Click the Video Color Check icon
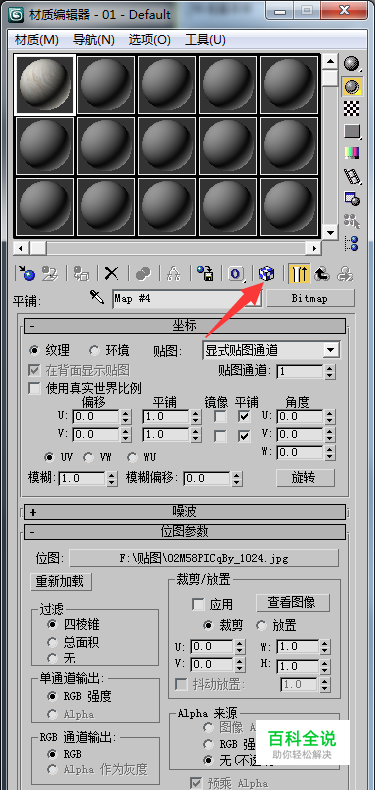The height and width of the screenshot is (790, 375). pyautogui.click(x=352, y=153)
